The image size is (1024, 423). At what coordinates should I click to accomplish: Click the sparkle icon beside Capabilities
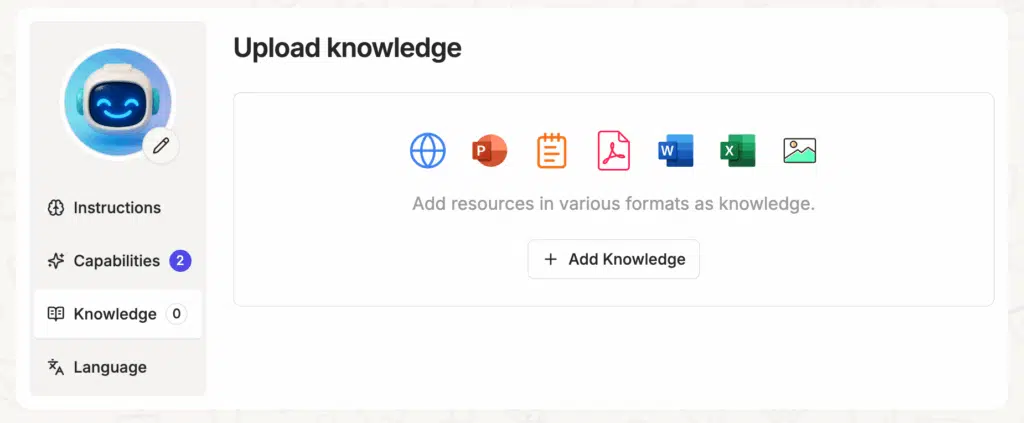click(56, 261)
